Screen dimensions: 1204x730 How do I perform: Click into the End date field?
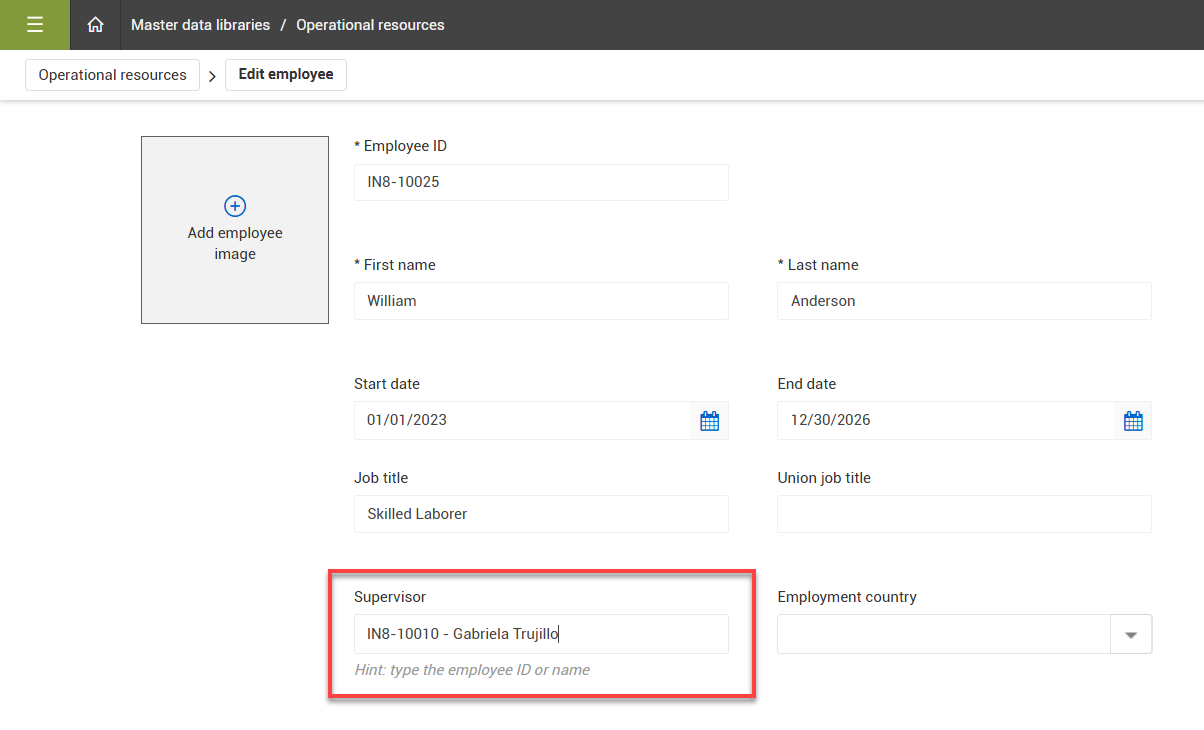[945, 421]
